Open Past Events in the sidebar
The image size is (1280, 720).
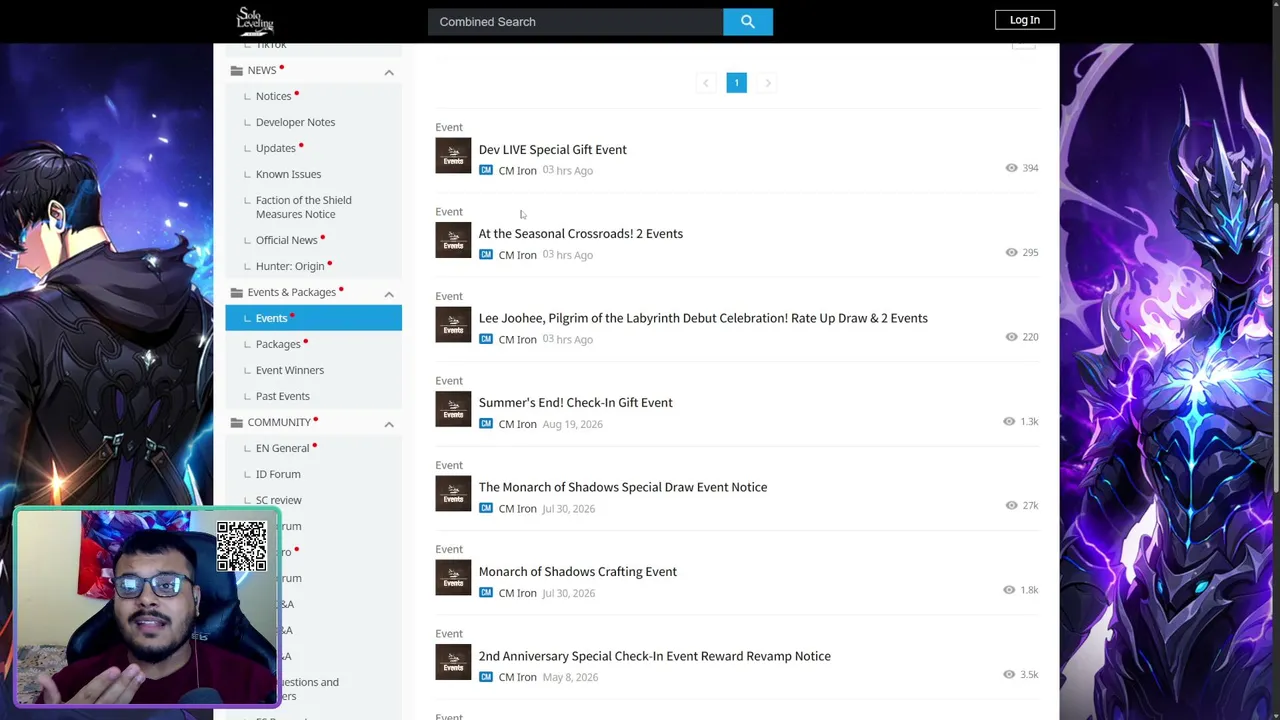coord(283,396)
